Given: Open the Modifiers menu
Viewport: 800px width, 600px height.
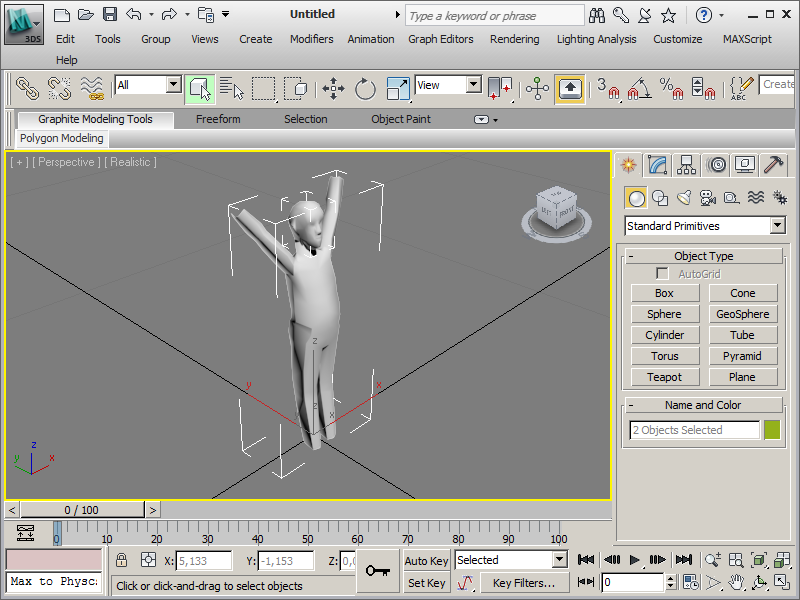Looking at the screenshot, I should [311, 39].
